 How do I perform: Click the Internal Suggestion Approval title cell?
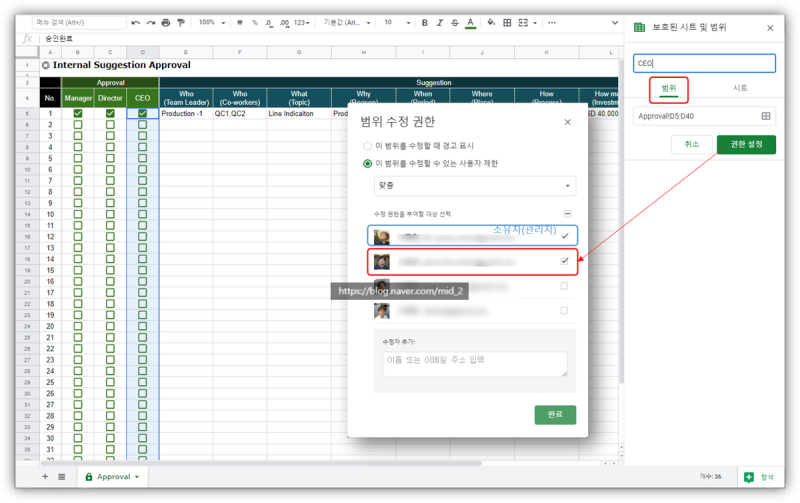pos(121,65)
